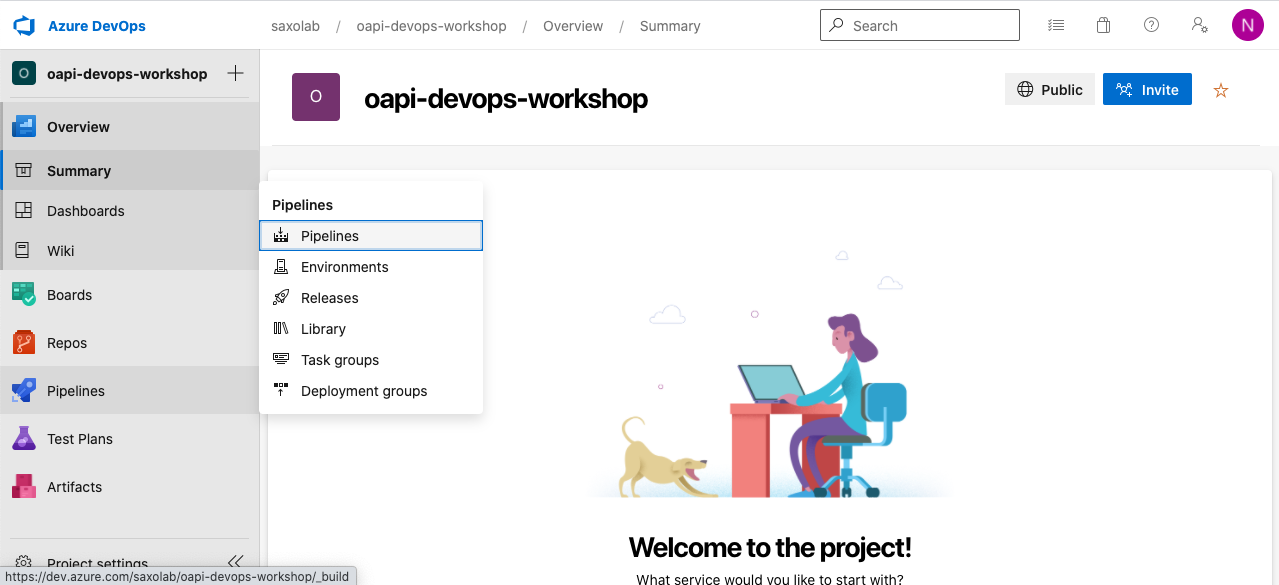Choose Task groups in the flyout menu
Screen dimensions: 1279x585
(371, 360)
